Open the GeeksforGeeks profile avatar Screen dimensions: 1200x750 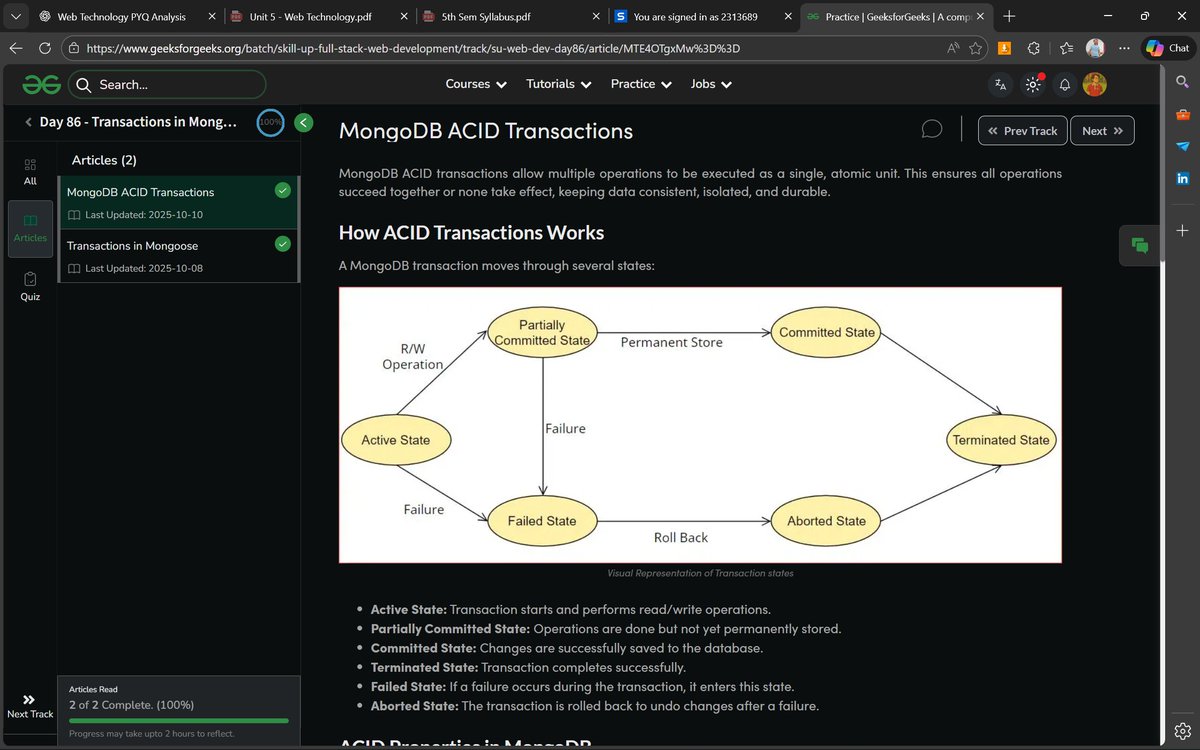[1095, 85]
